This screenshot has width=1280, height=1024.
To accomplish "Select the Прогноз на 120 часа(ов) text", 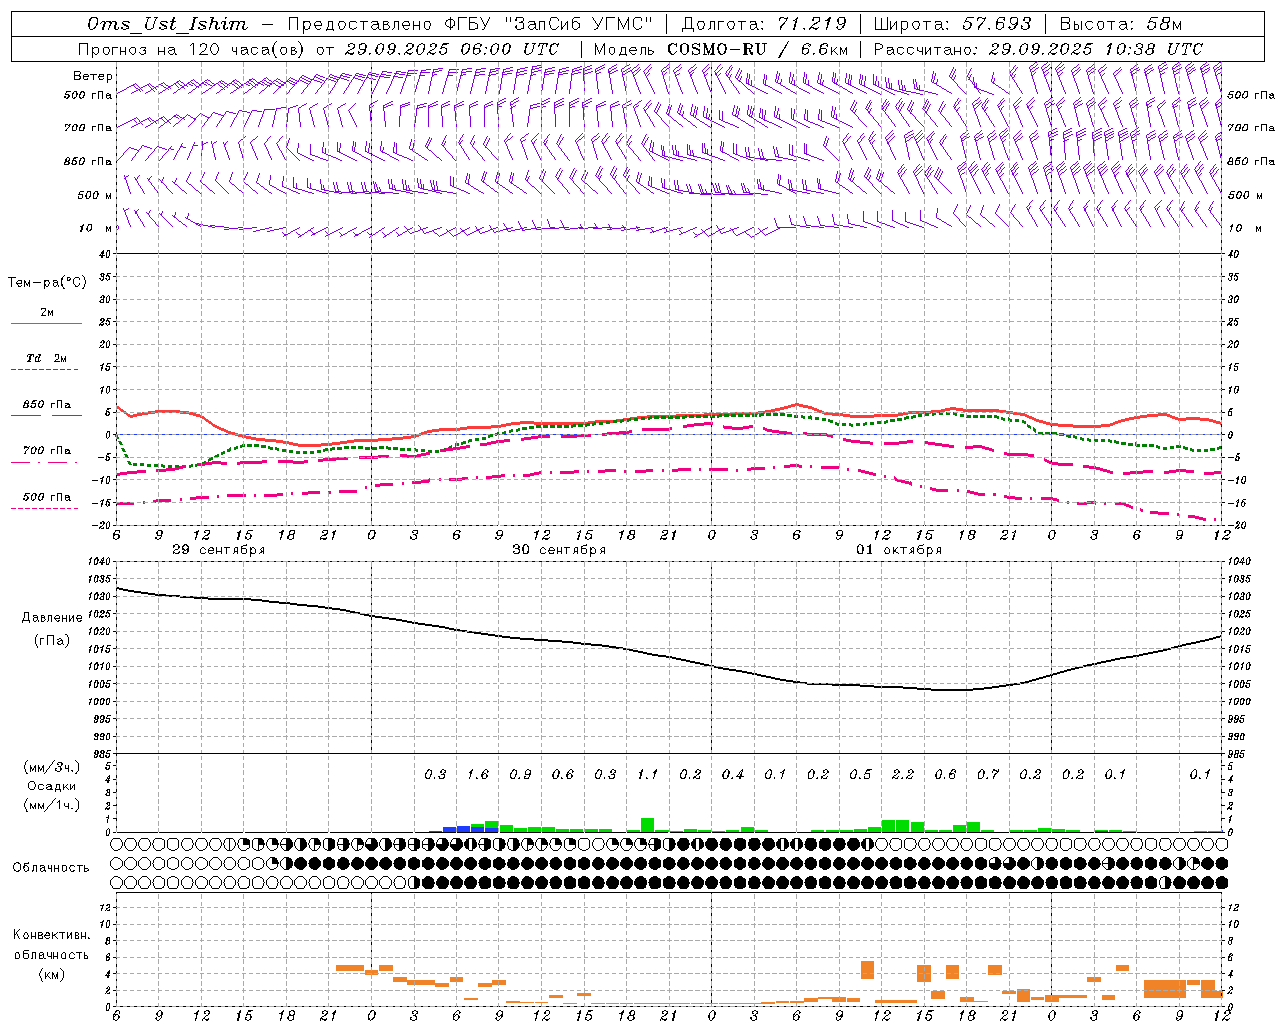I will (193, 49).
